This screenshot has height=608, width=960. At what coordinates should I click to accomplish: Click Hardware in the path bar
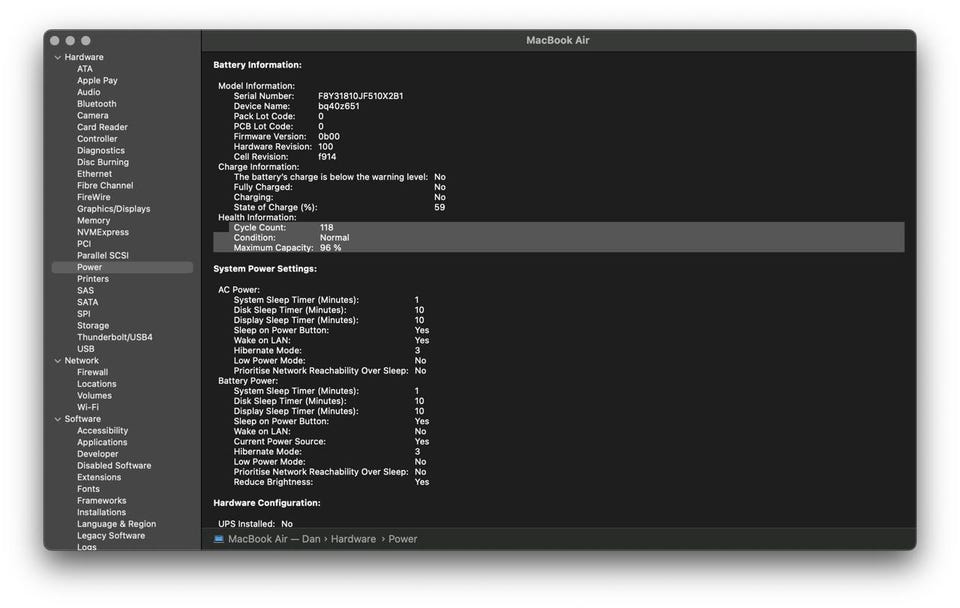353,539
